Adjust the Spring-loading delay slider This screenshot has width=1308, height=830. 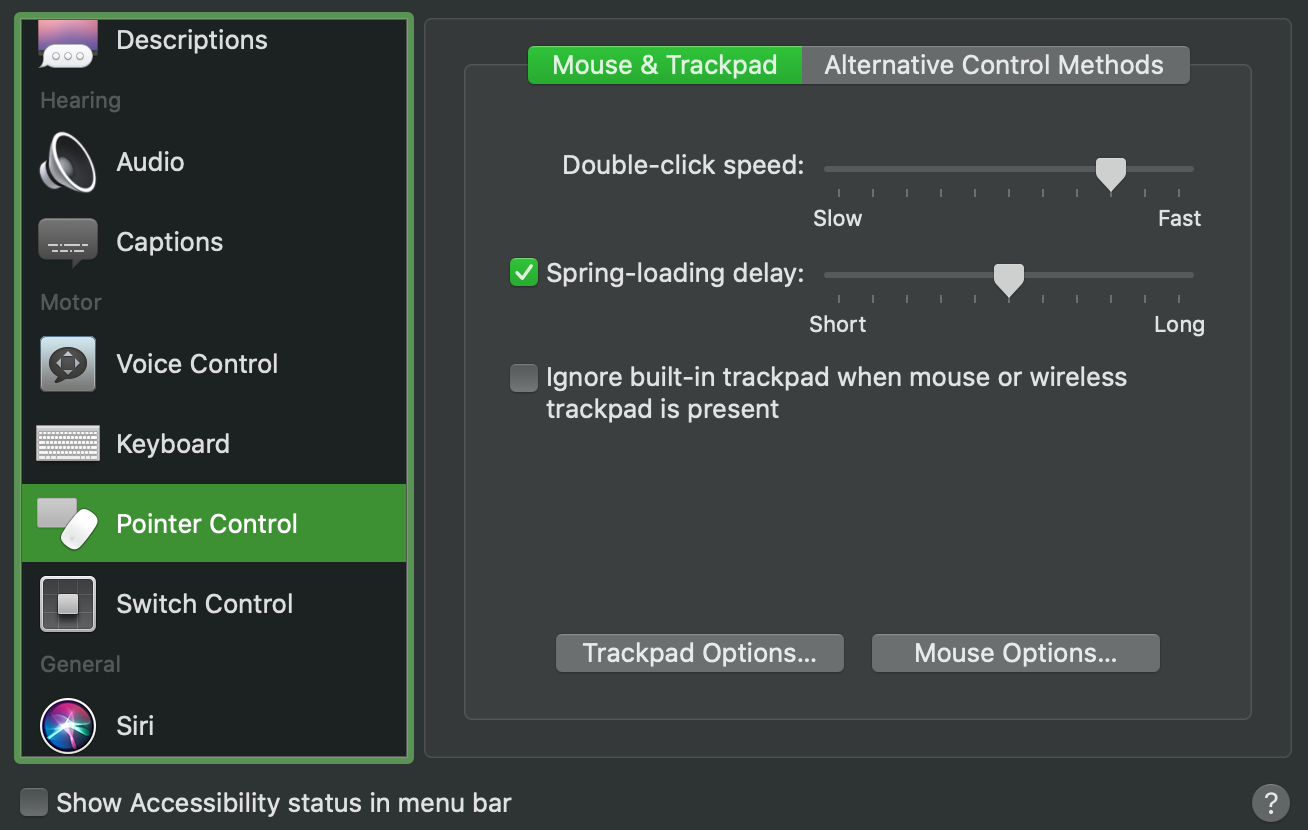coord(1008,278)
